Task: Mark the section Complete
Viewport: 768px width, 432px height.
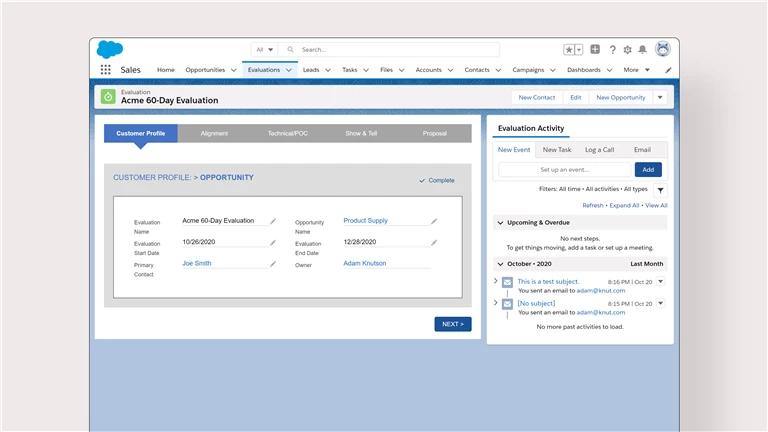Action: coord(436,180)
